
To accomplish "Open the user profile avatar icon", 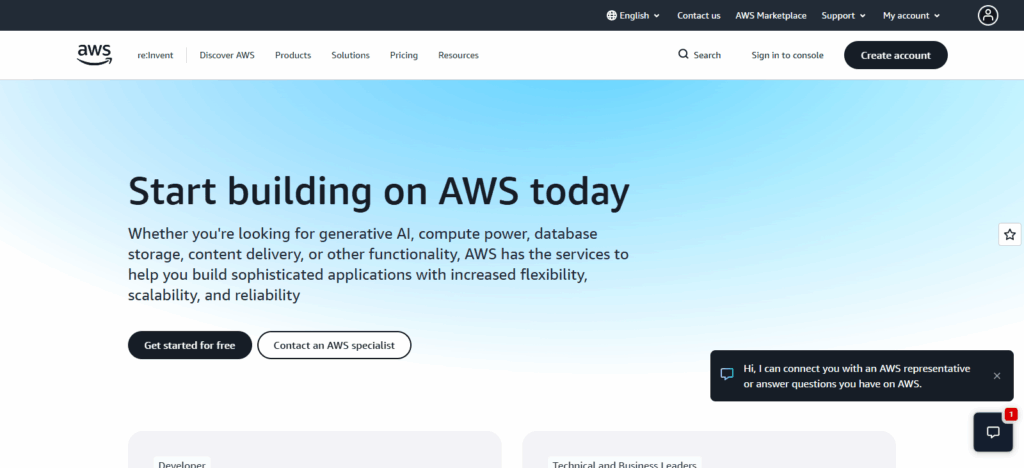I will click(x=988, y=15).
